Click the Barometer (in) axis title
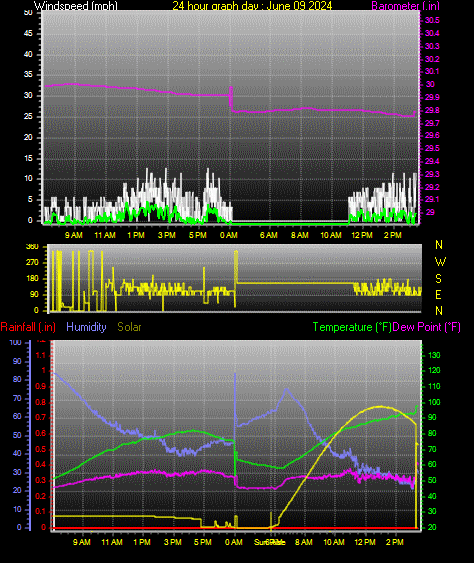Image resolution: width=474 pixels, height=563 pixels. [405, 6]
